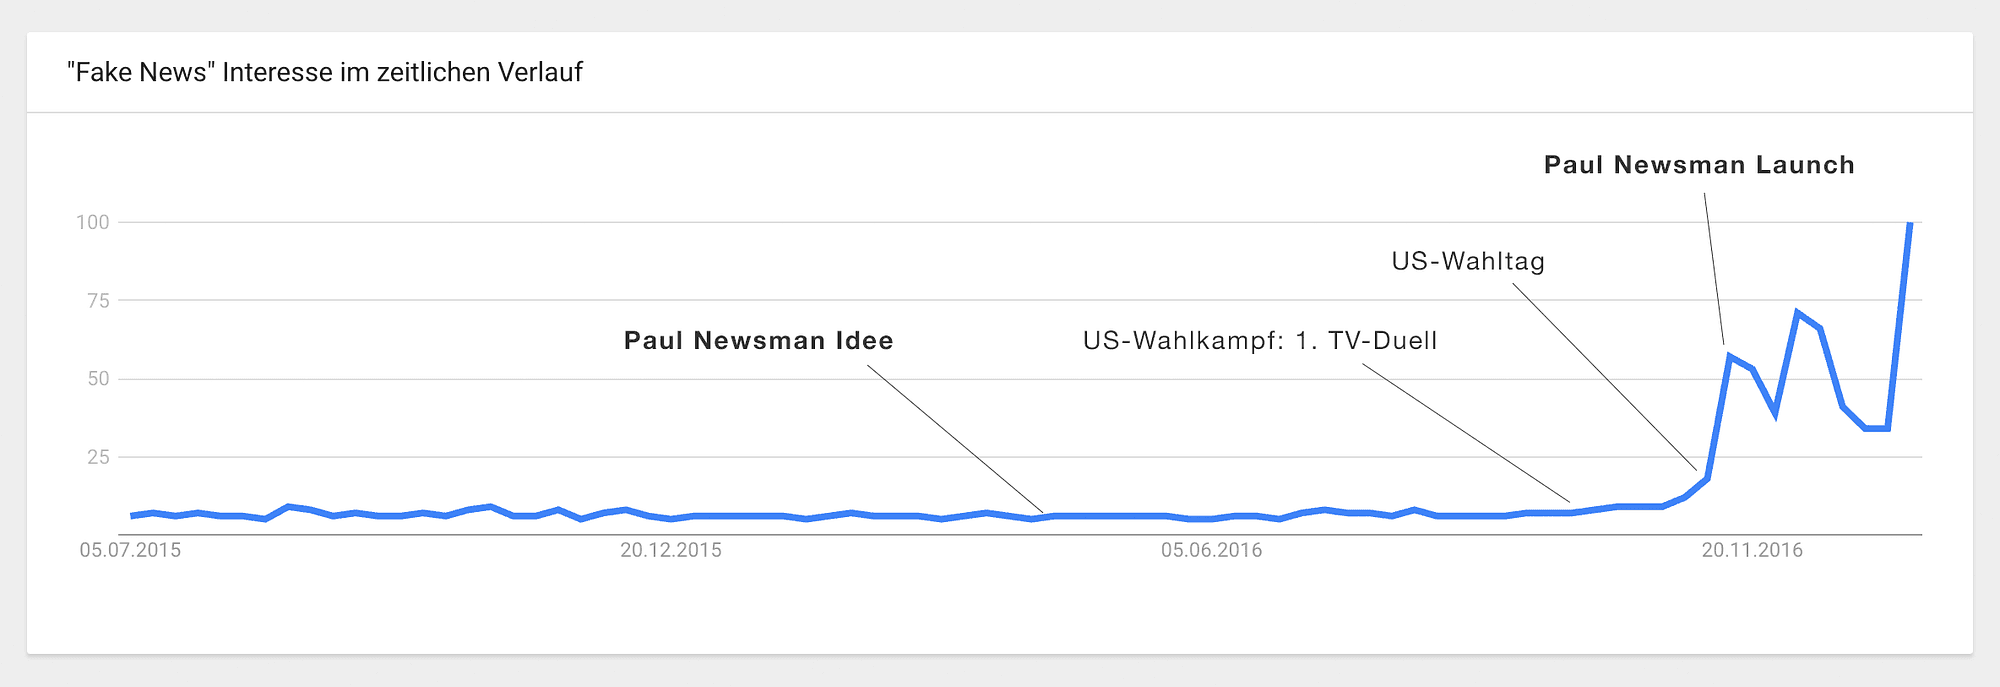The image size is (2000, 687).
Task: Click the final peak of the blue line at 100
Action: 1910,223
